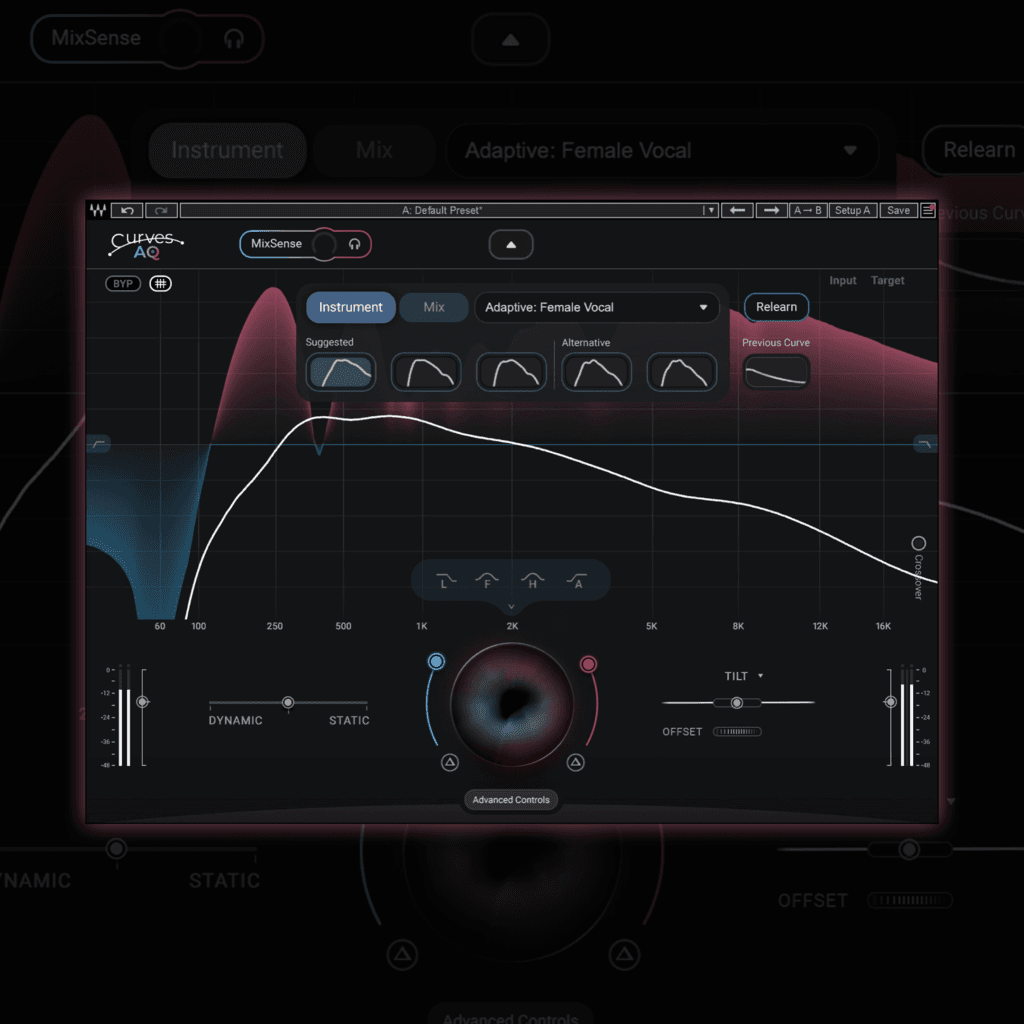Toggle the background MixSense switch at top-left
The image size is (1024, 1024).
180,39
